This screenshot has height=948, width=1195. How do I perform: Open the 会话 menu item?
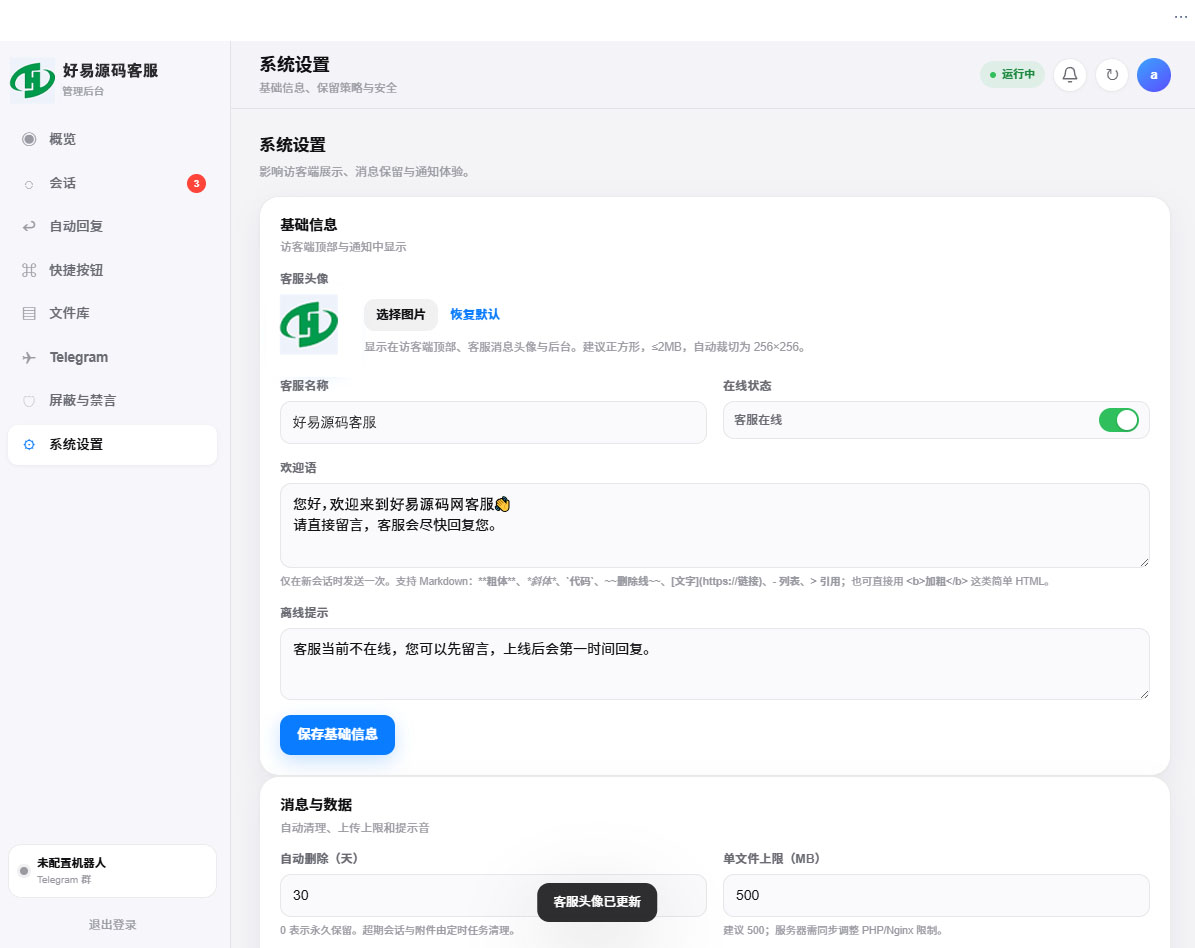click(x=112, y=183)
